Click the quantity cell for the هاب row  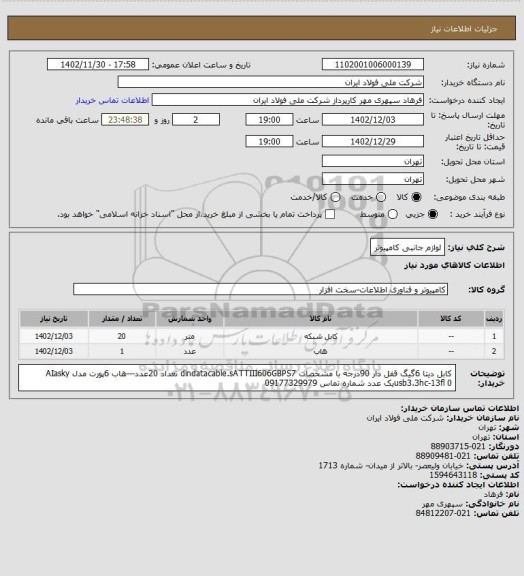pos(122,351)
